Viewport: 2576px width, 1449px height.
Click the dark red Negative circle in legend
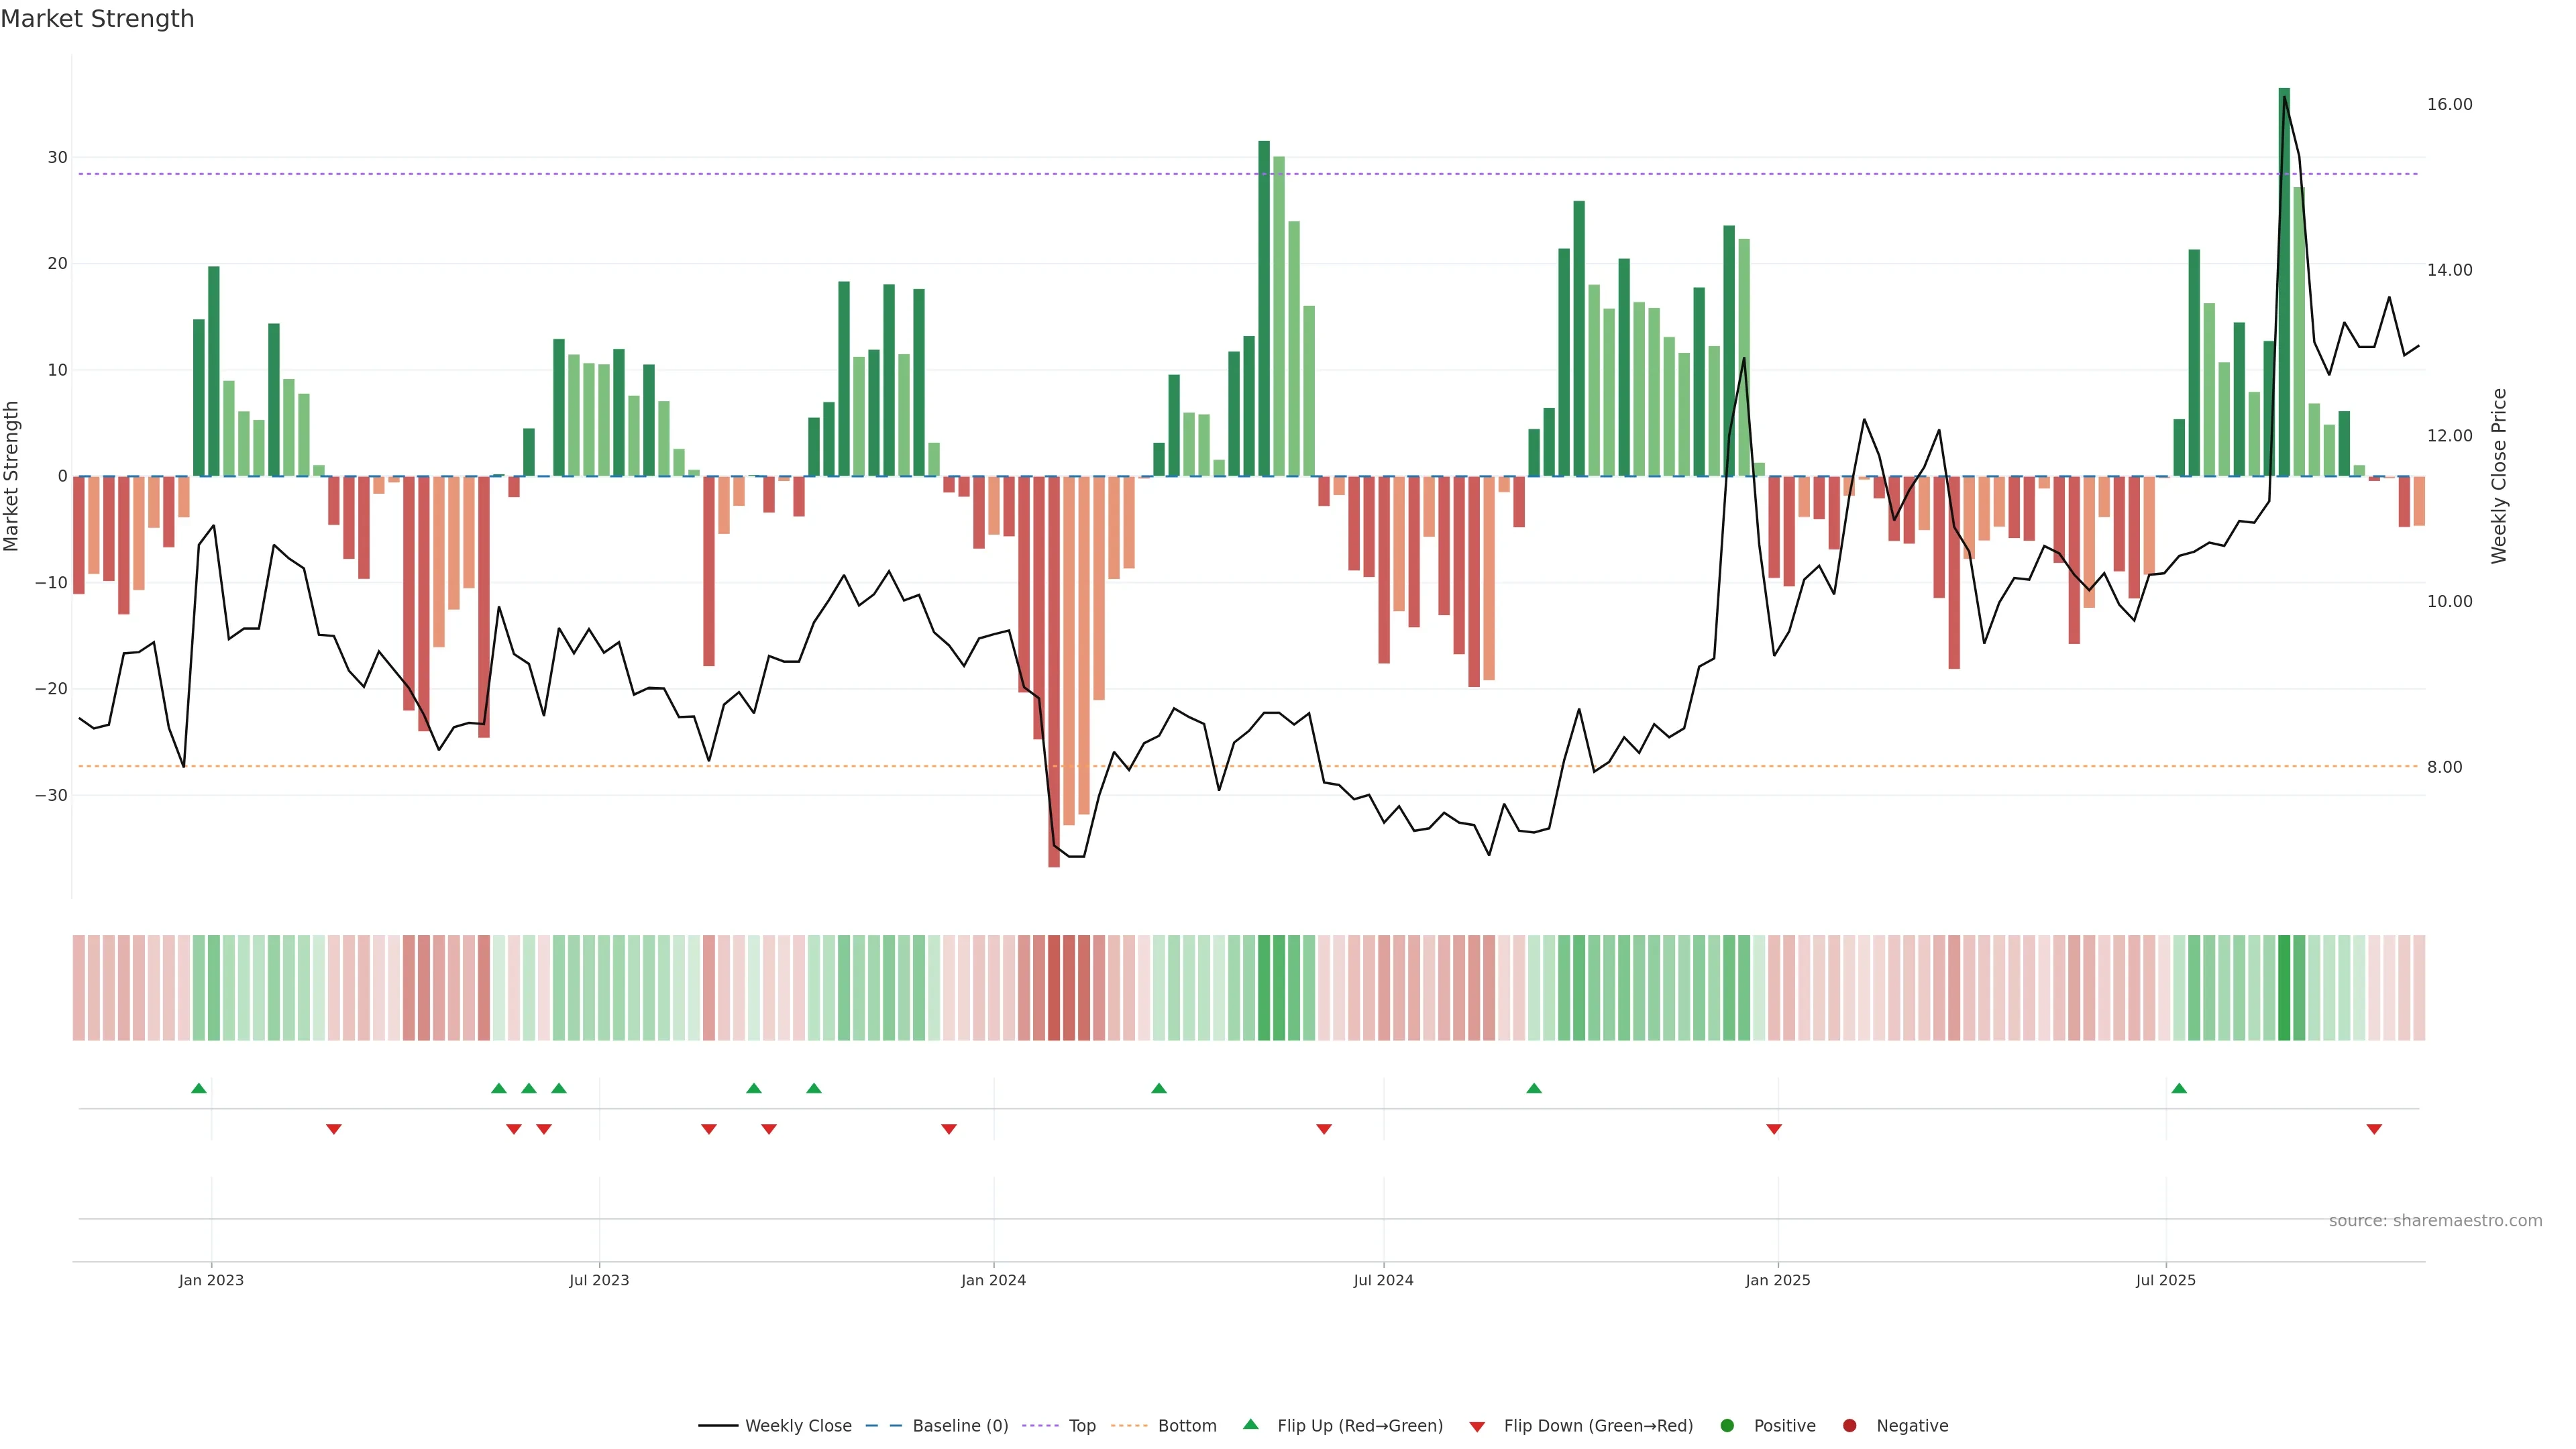(1849, 1425)
